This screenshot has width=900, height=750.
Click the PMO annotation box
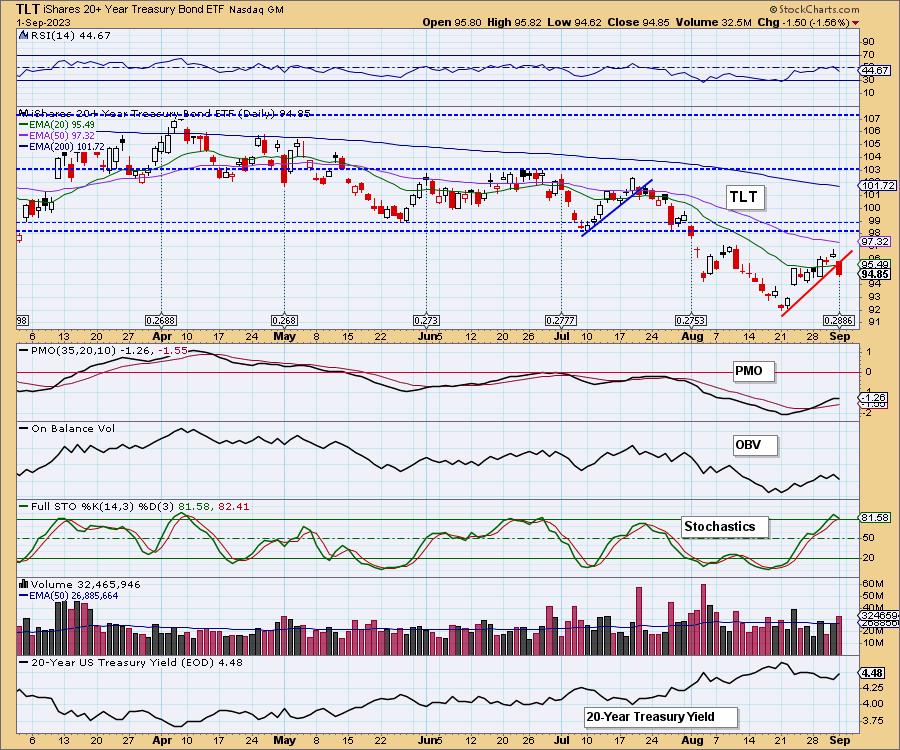pos(754,371)
